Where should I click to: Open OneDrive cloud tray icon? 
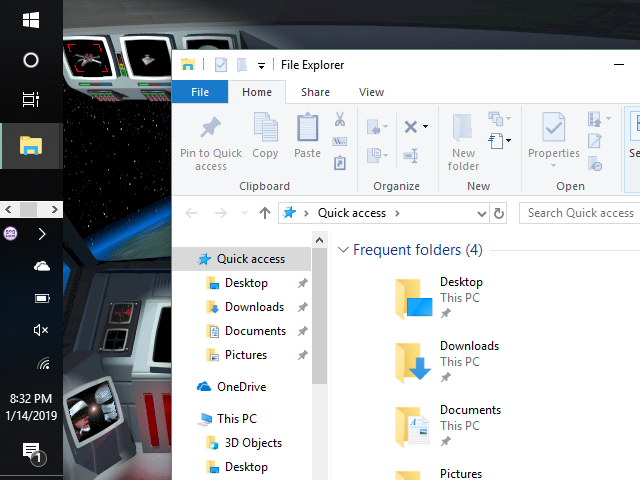[x=42, y=267]
